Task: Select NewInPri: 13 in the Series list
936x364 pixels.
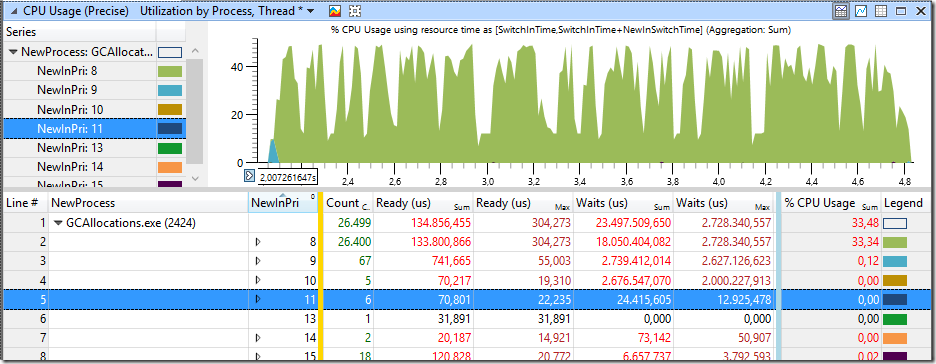Action: coord(70,147)
